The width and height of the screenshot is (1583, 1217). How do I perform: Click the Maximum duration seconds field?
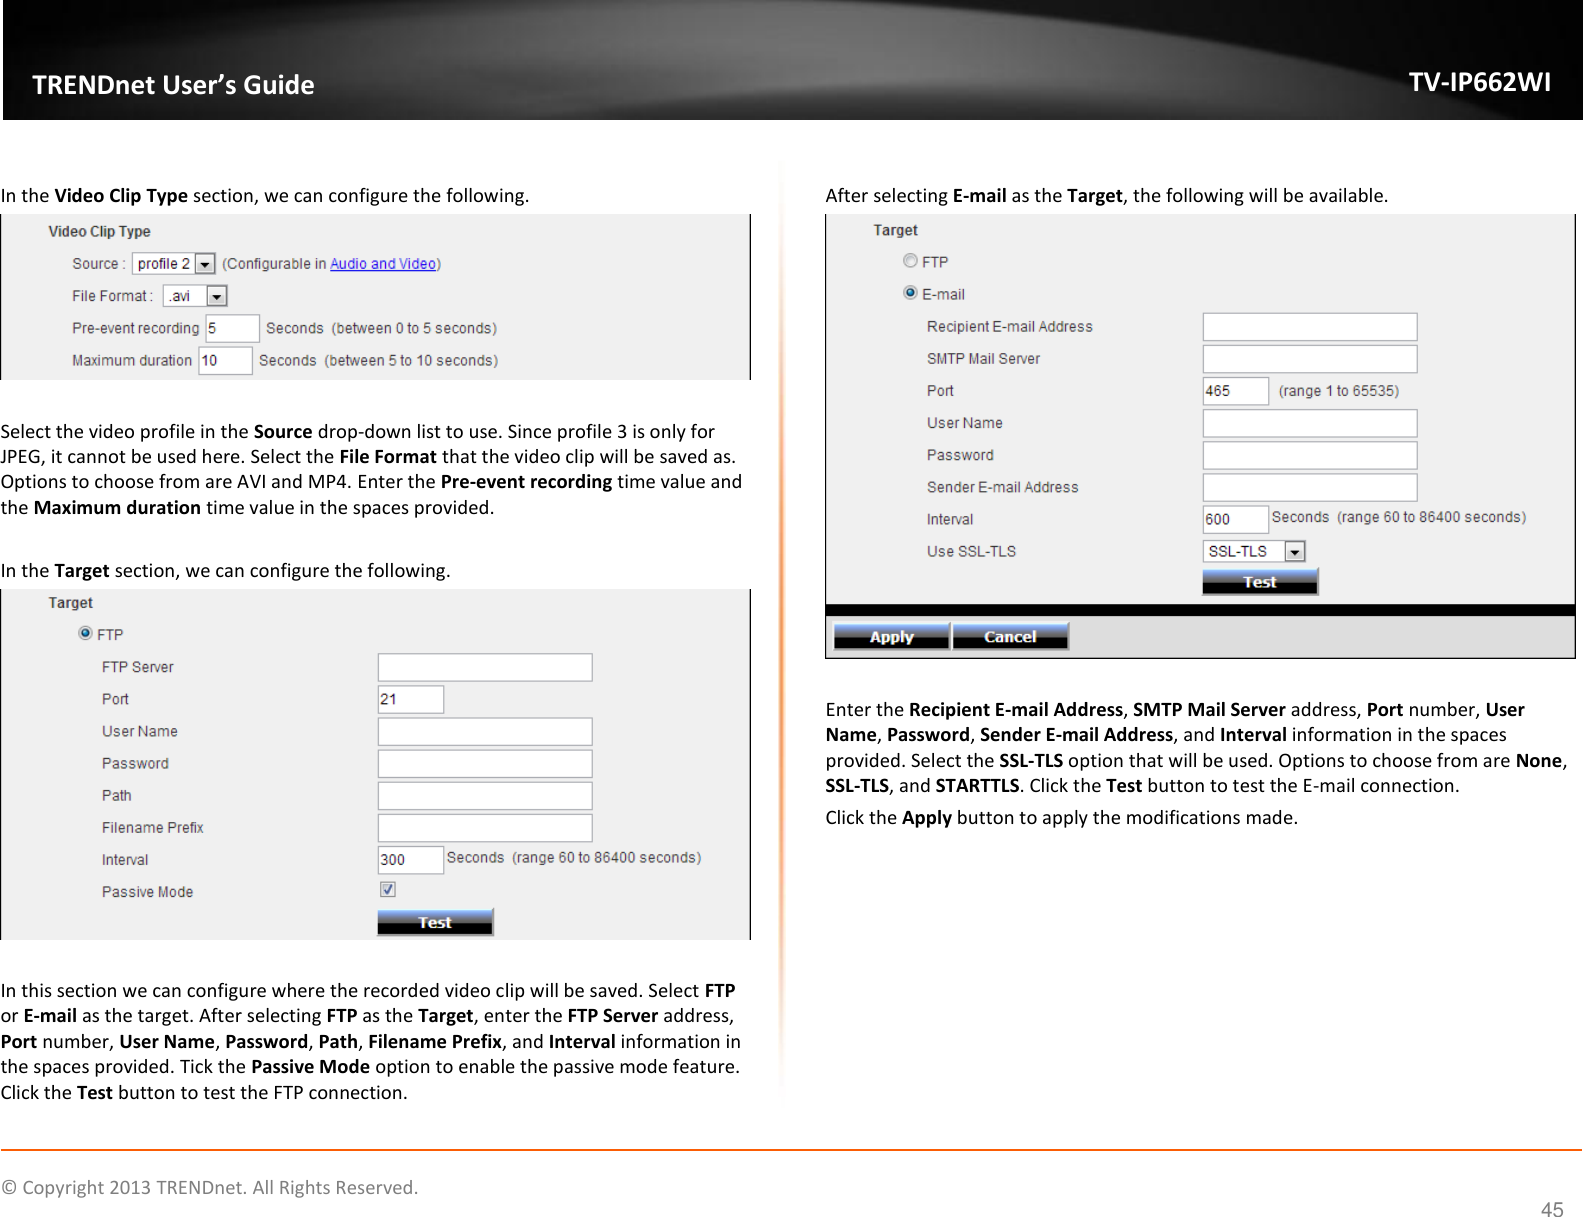coord(225,360)
